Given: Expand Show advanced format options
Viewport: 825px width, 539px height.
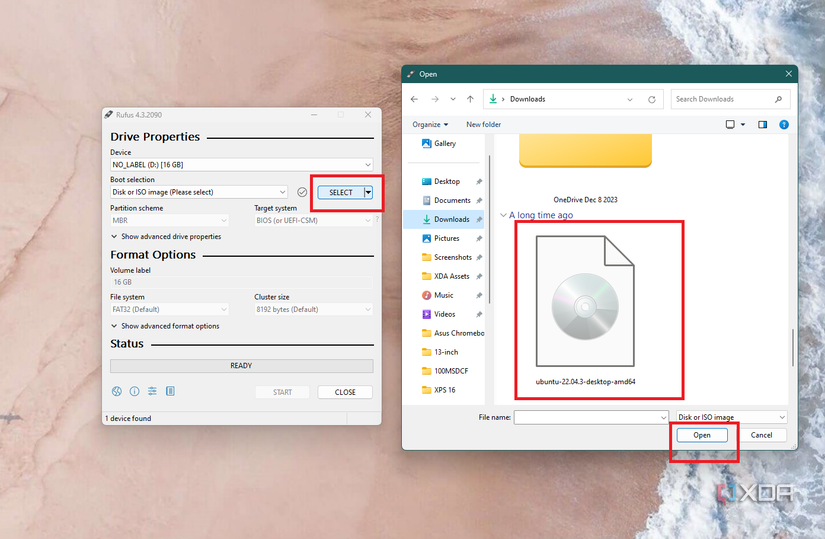Looking at the screenshot, I should [165, 326].
